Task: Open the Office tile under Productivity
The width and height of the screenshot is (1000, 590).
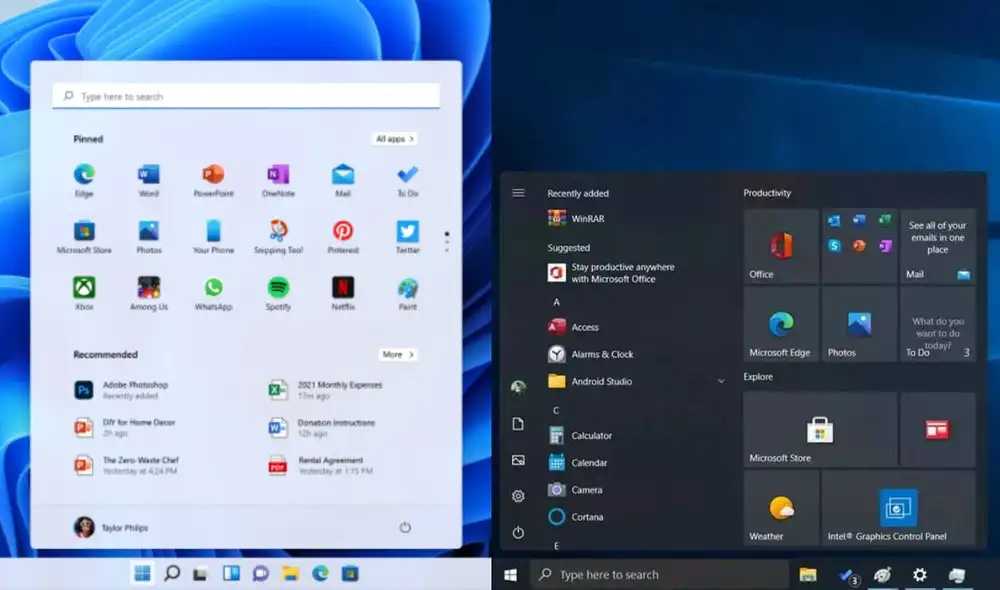Action: [780, 245]
